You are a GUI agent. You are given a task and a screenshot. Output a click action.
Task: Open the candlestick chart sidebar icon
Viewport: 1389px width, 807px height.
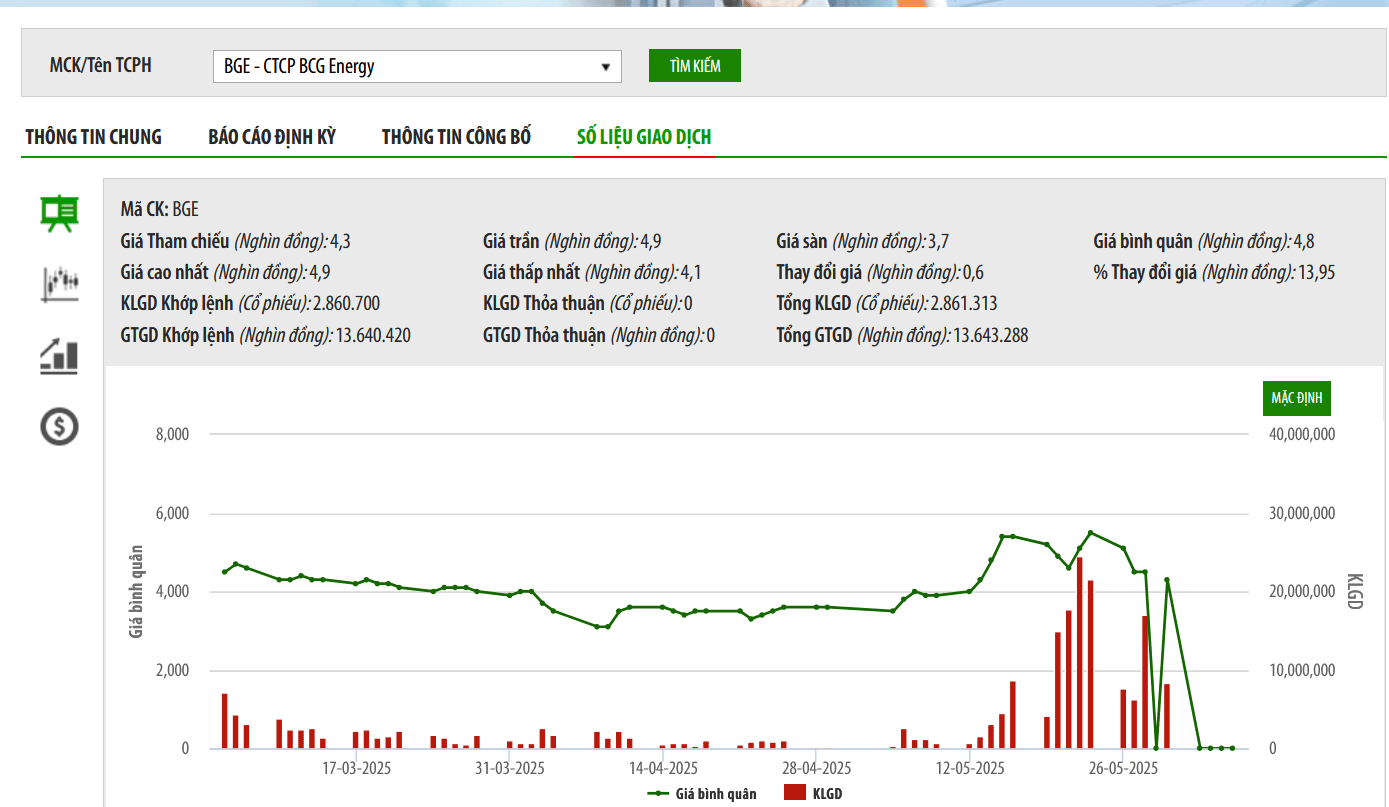coord(59,284)
